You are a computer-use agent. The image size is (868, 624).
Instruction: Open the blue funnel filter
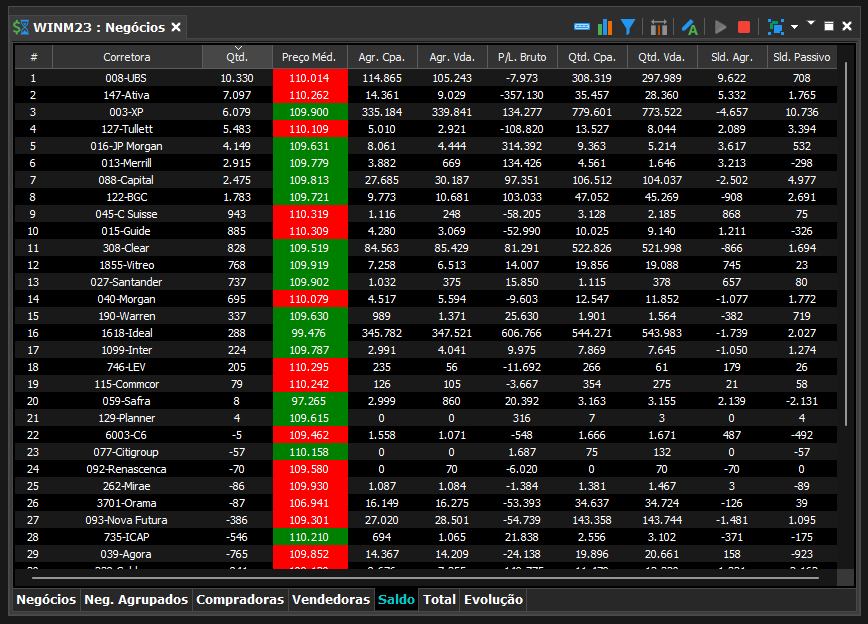click(x=628, y=27)
